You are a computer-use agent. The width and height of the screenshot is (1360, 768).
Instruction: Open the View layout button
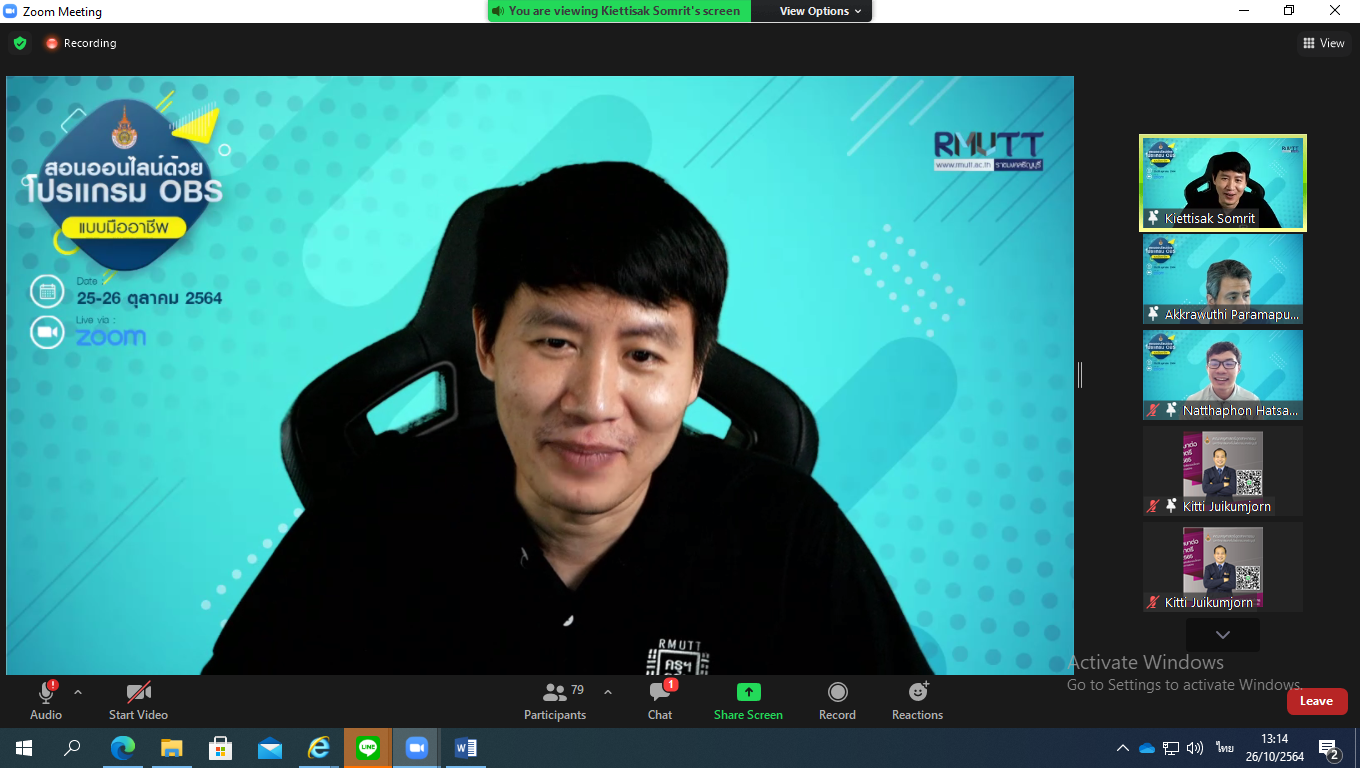1323,43
